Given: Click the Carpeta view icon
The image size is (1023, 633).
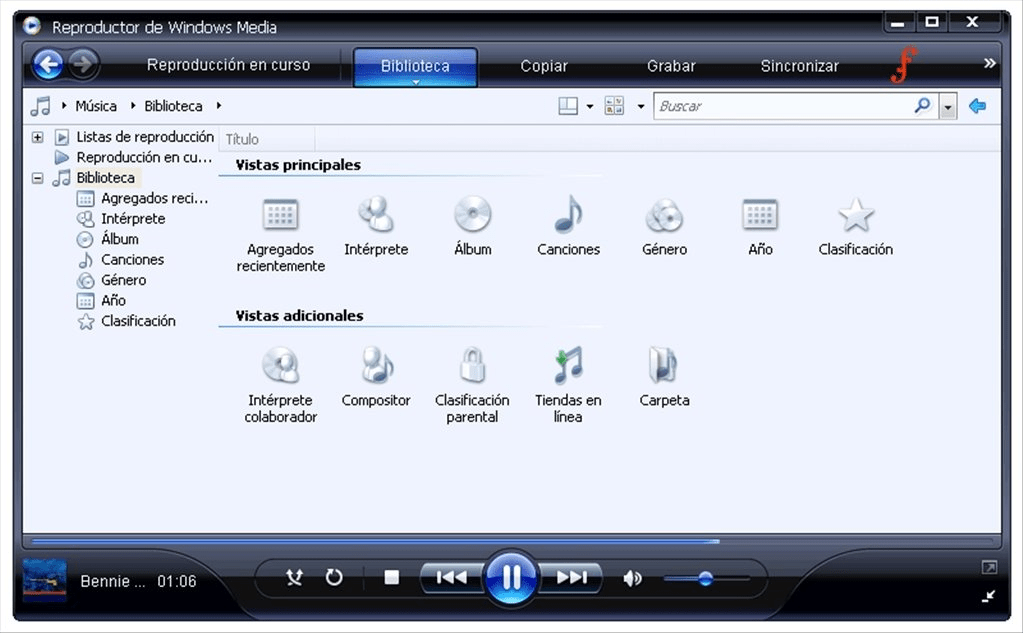Looking at the screenshot, I should point(663,365).
